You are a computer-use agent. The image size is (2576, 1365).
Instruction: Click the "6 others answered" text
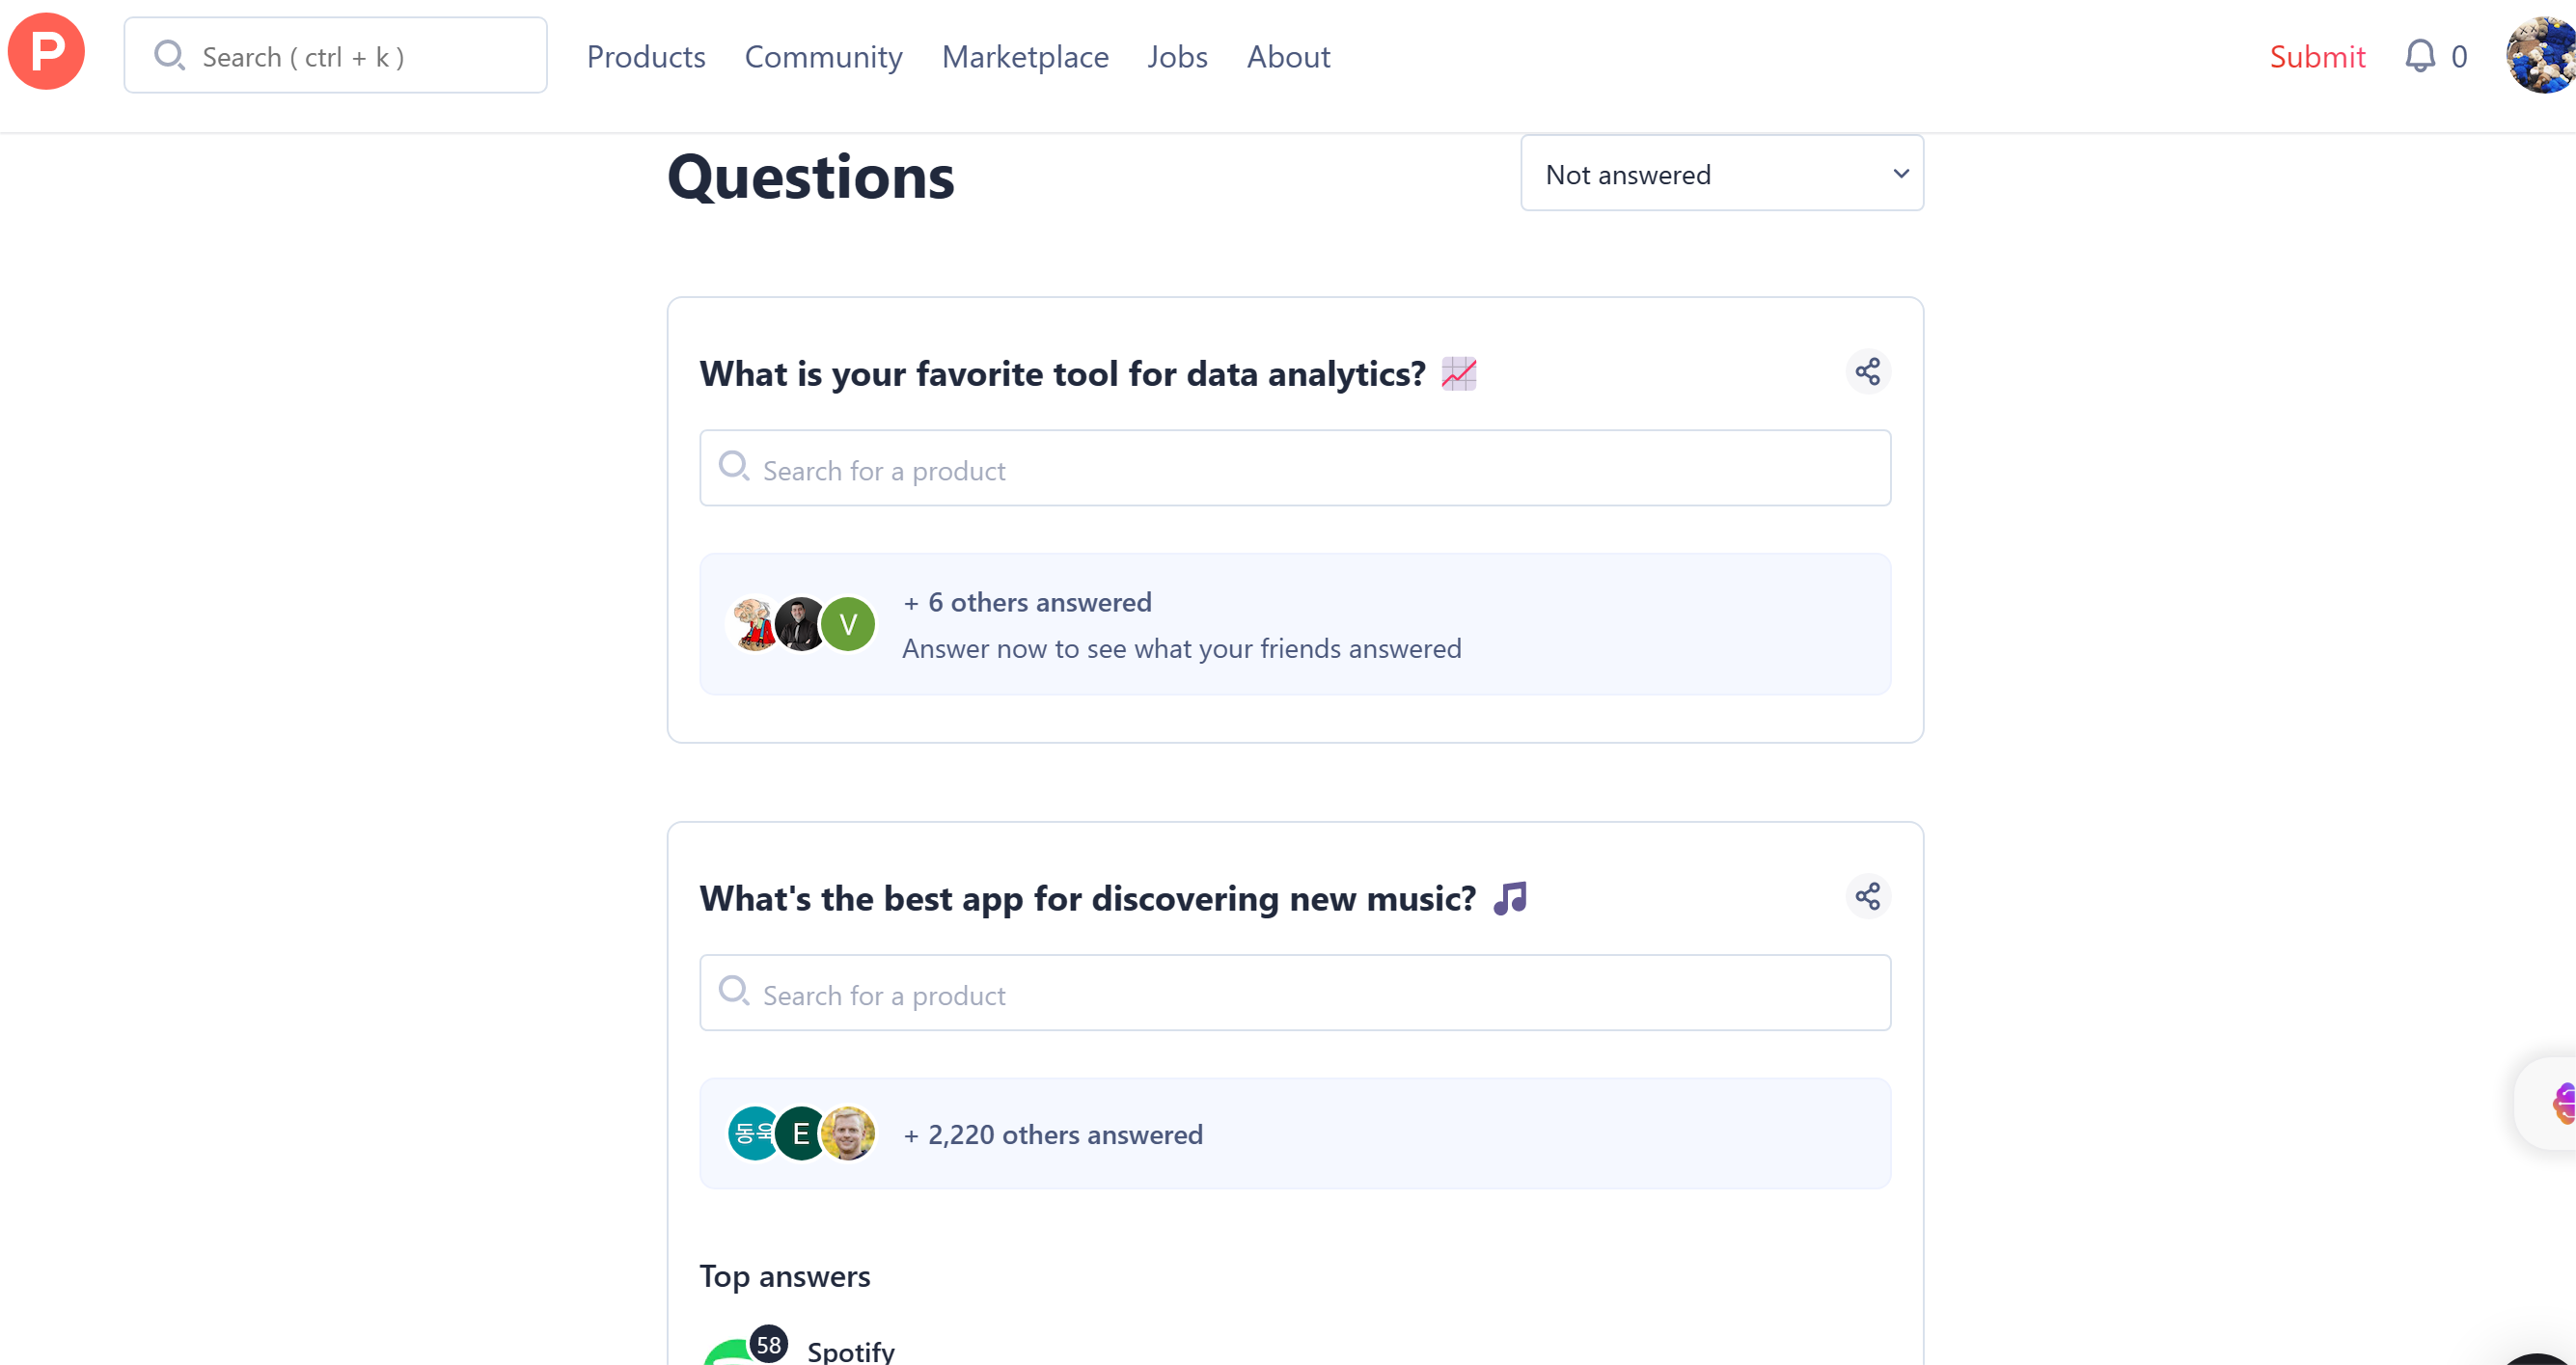pyautogui.click(x=1039, y=602)
